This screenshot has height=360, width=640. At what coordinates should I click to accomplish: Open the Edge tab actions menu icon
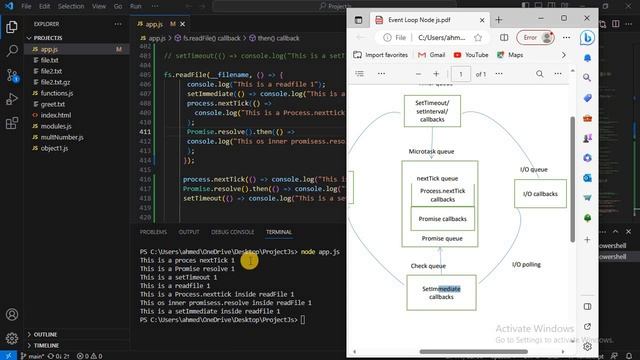[x=358, y=20]
